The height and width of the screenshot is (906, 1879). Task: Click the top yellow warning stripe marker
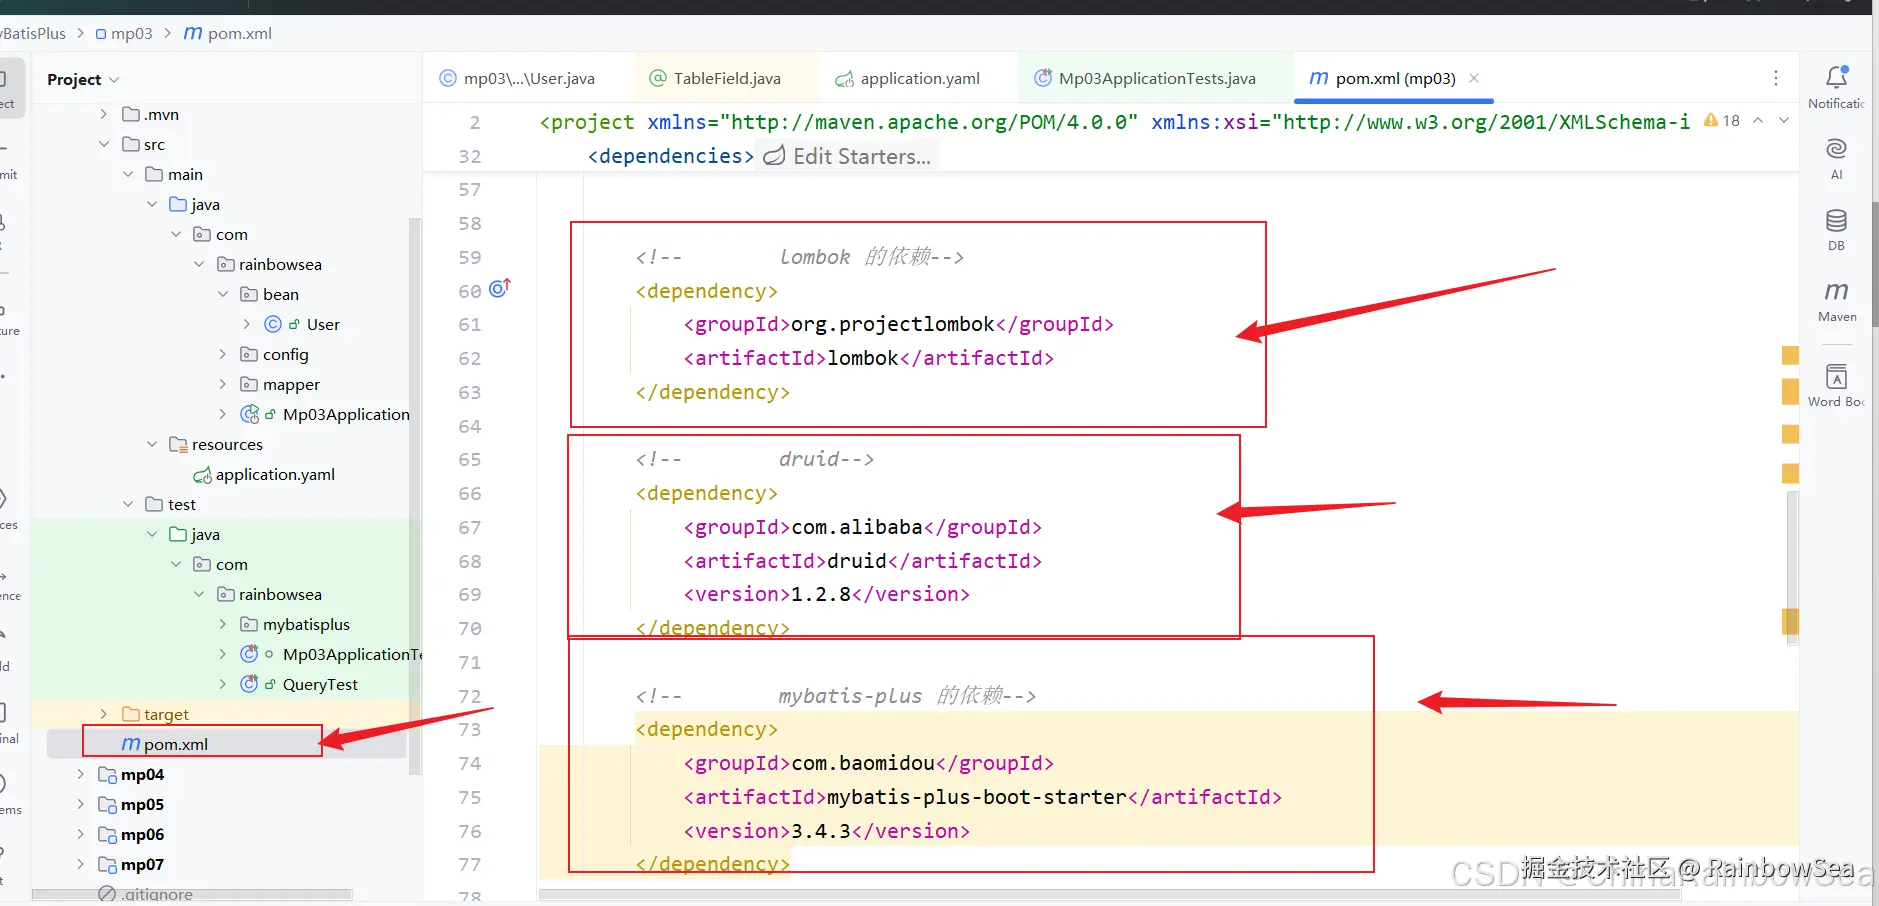pyautogui.click(x=1790, y=355)
